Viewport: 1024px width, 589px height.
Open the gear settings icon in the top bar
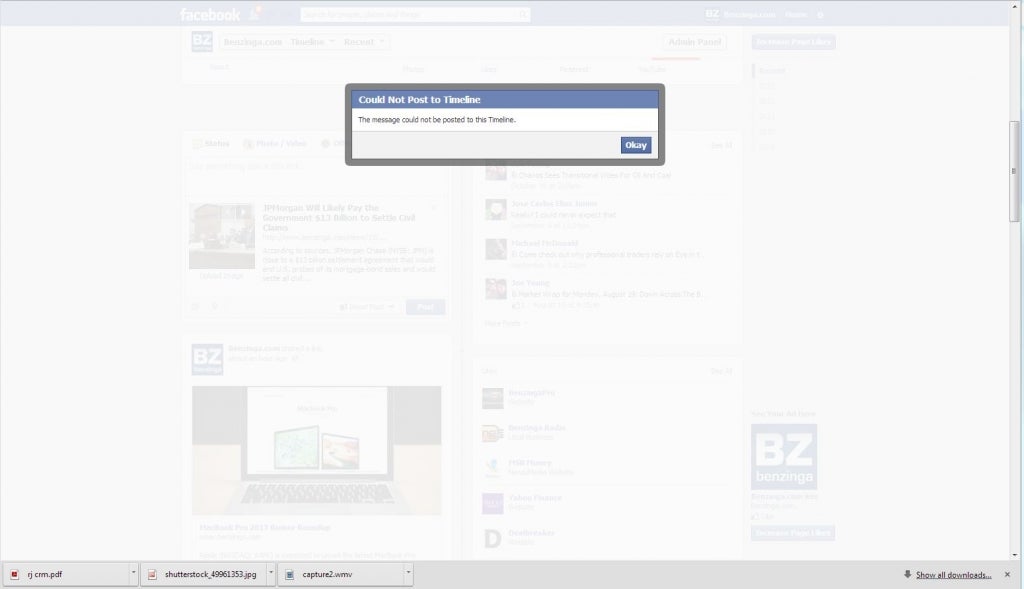coord(820,14)
